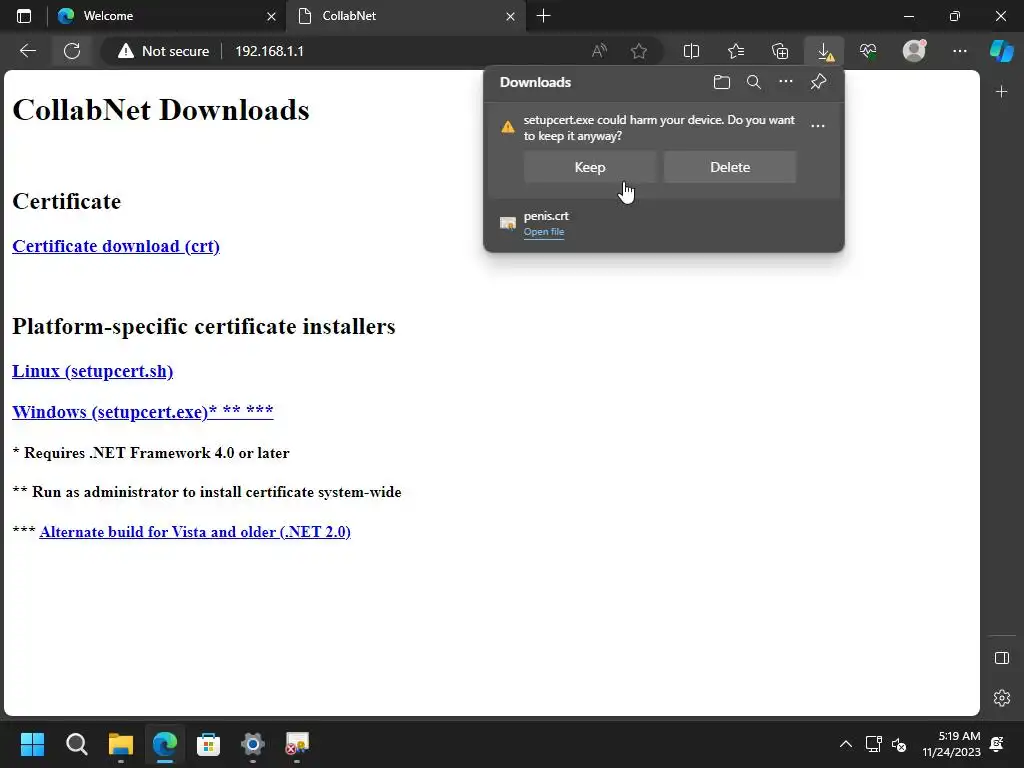Open Browser essentials heart icon
The height and width of the screenshot is (768, 1024).
[868, 51]
